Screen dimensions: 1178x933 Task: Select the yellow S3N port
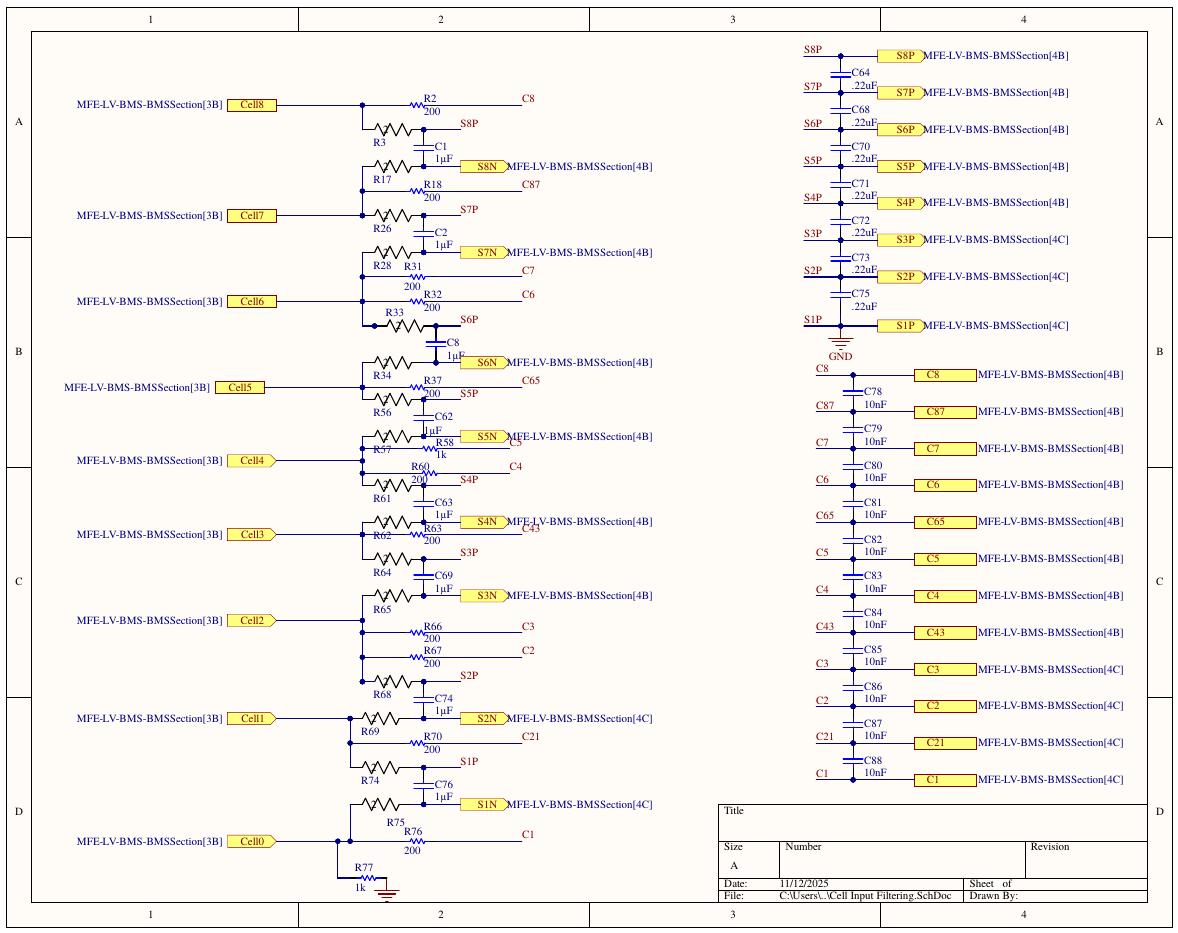485,596
